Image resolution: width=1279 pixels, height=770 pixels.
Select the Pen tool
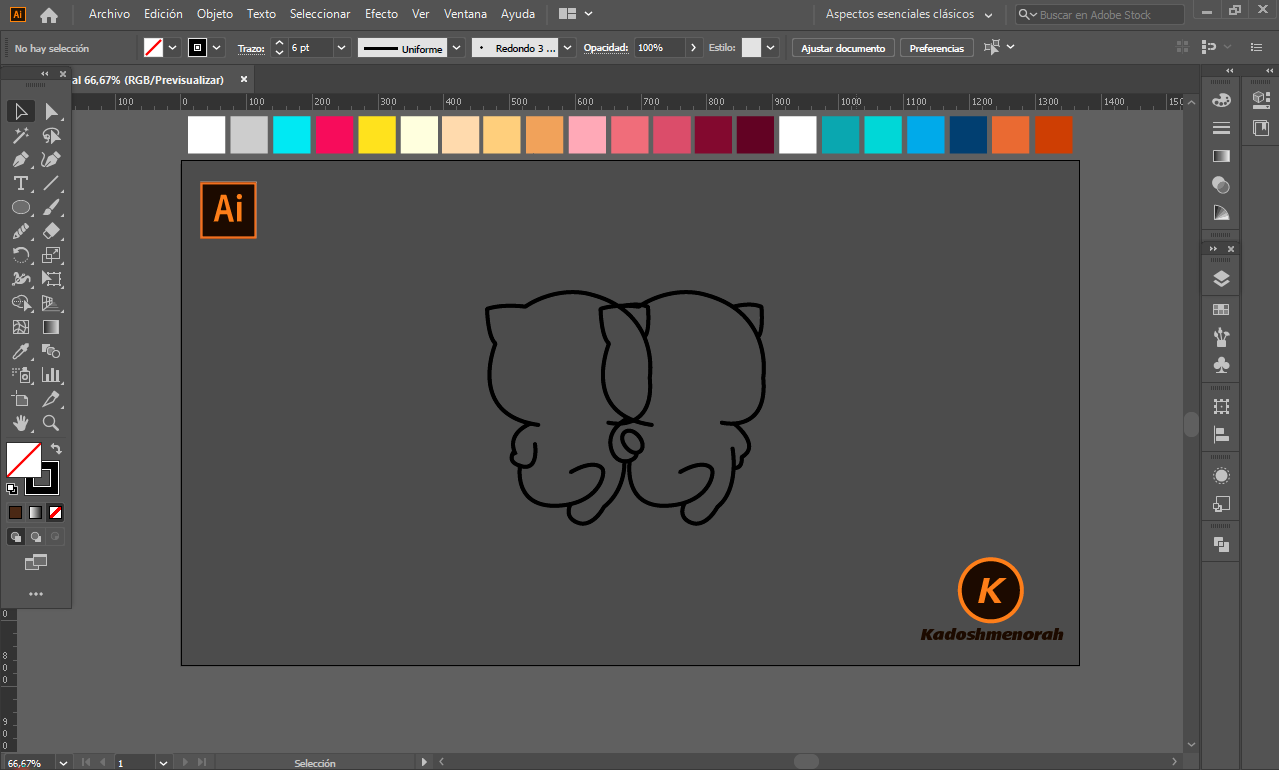(x=20, y=159)
